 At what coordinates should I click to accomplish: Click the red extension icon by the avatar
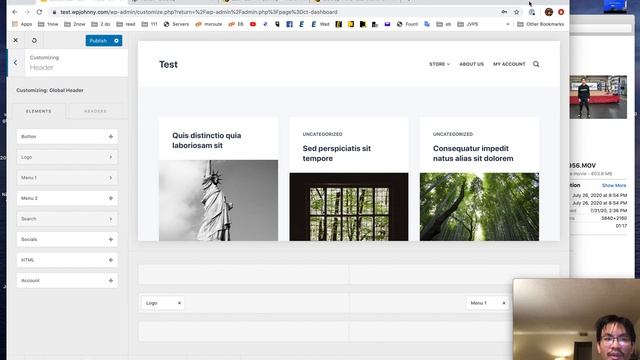[561, 12]
